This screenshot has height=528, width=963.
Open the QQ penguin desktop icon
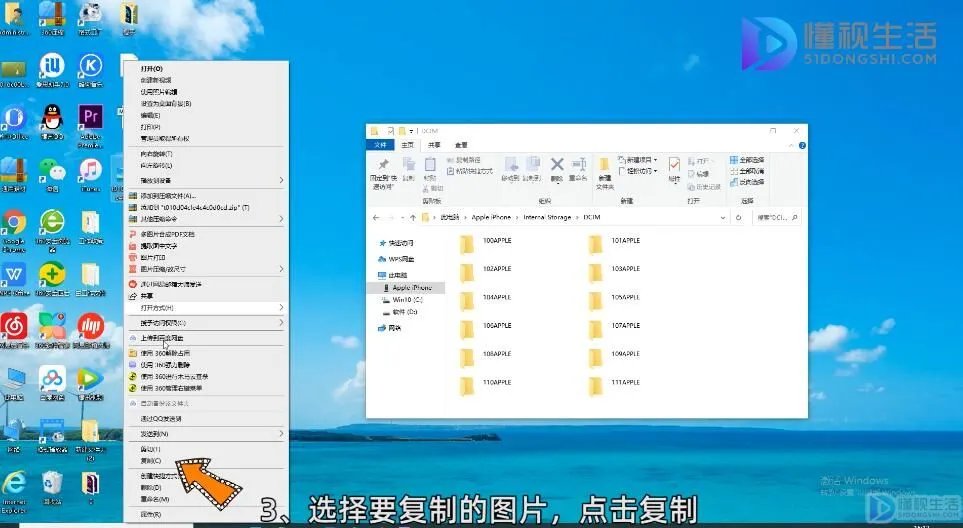coord(52,121)
